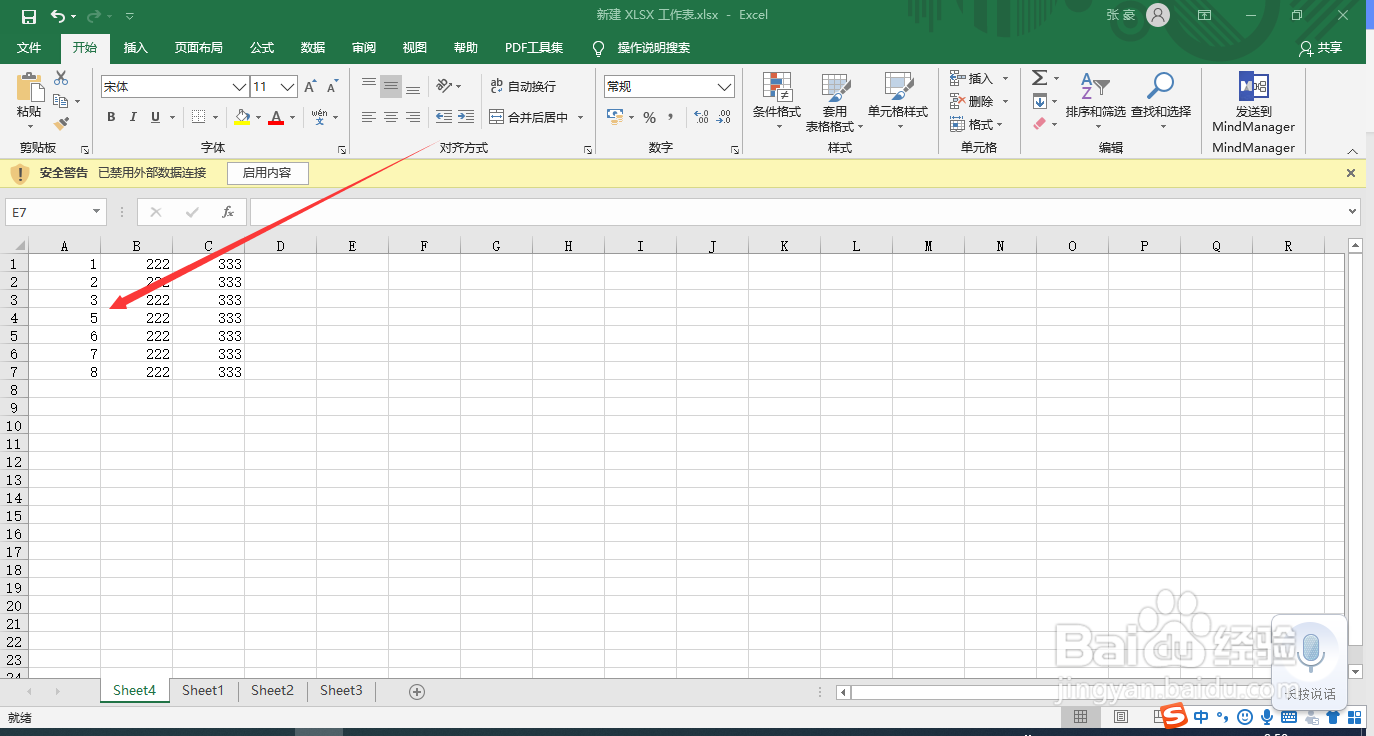
Task: Switch to the 公式 (Formulas) ribbon tab
Action: [x=262, y=48]
